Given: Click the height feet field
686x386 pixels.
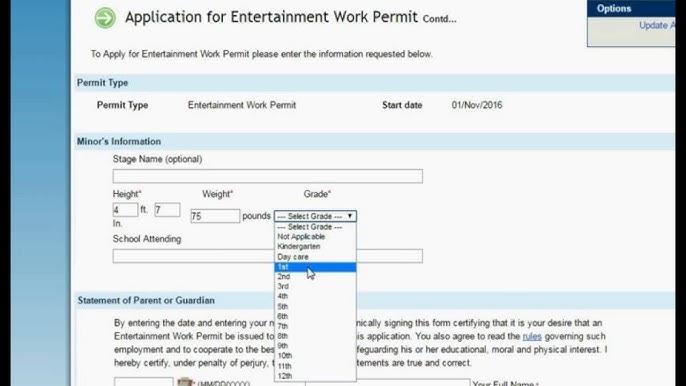Looking at the screenshot, I should pyautogui.click(x=125, y=210).
